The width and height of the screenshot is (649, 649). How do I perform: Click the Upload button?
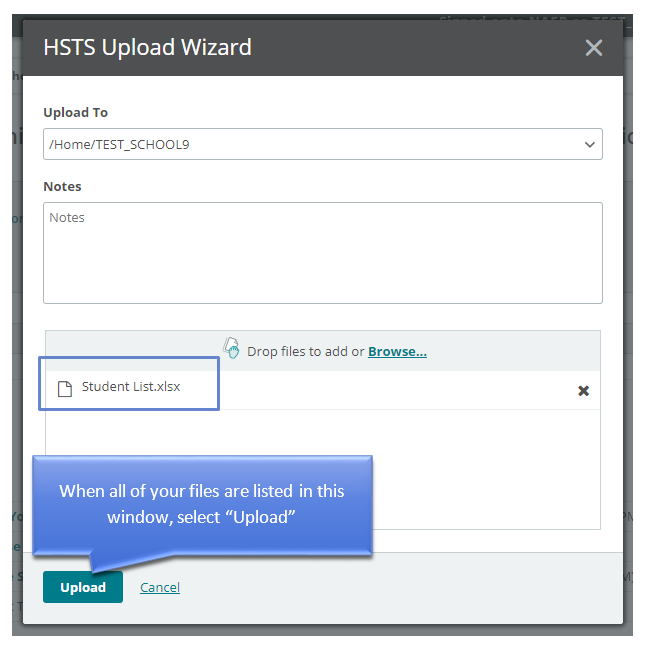pyautogui.click(x=83, y=587)
